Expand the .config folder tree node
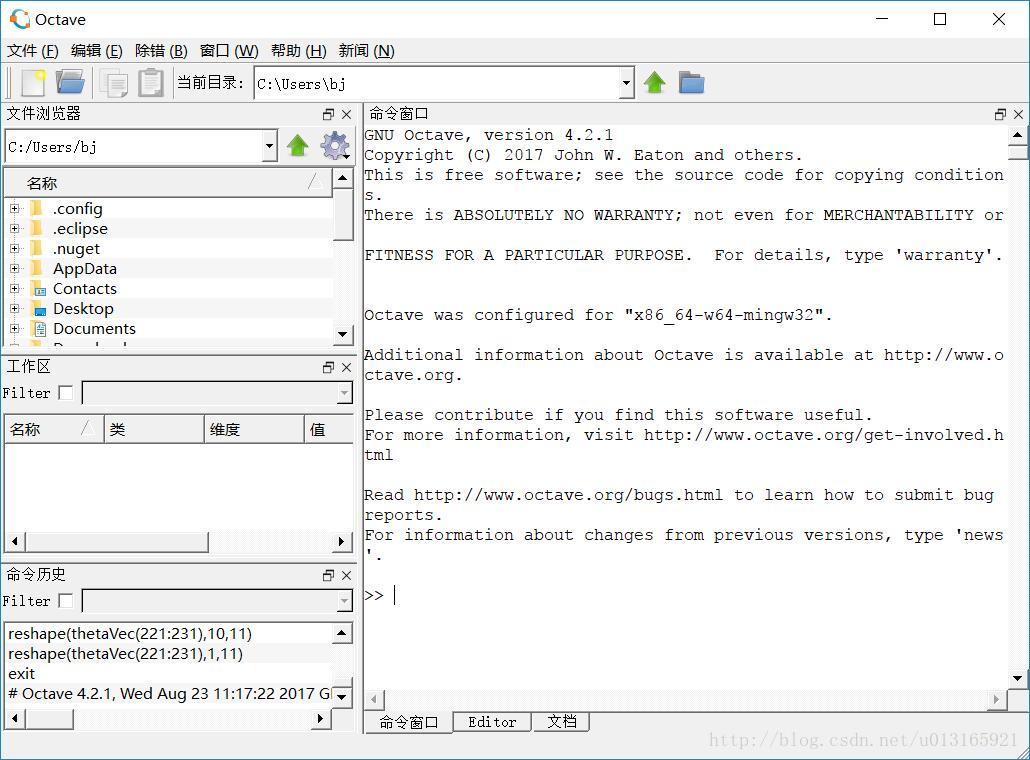 click(14, 209)
